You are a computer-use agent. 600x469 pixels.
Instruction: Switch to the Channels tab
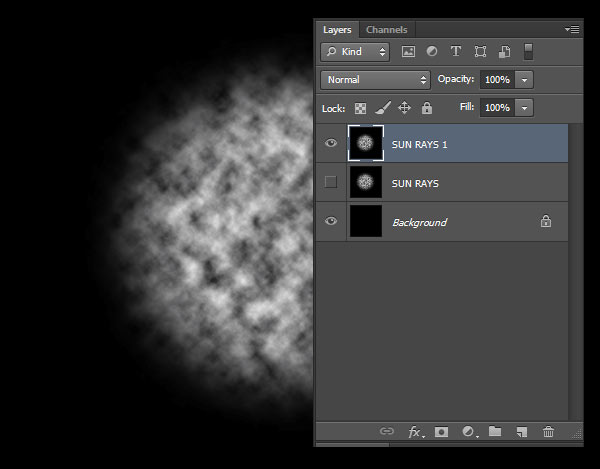coord(386,30)
